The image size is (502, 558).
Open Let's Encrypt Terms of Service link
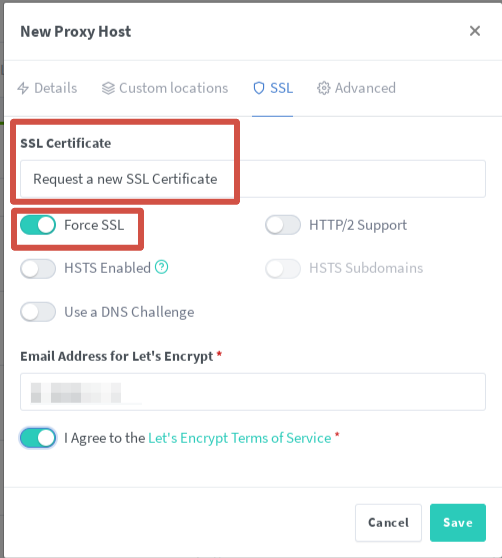pos(239,438)
